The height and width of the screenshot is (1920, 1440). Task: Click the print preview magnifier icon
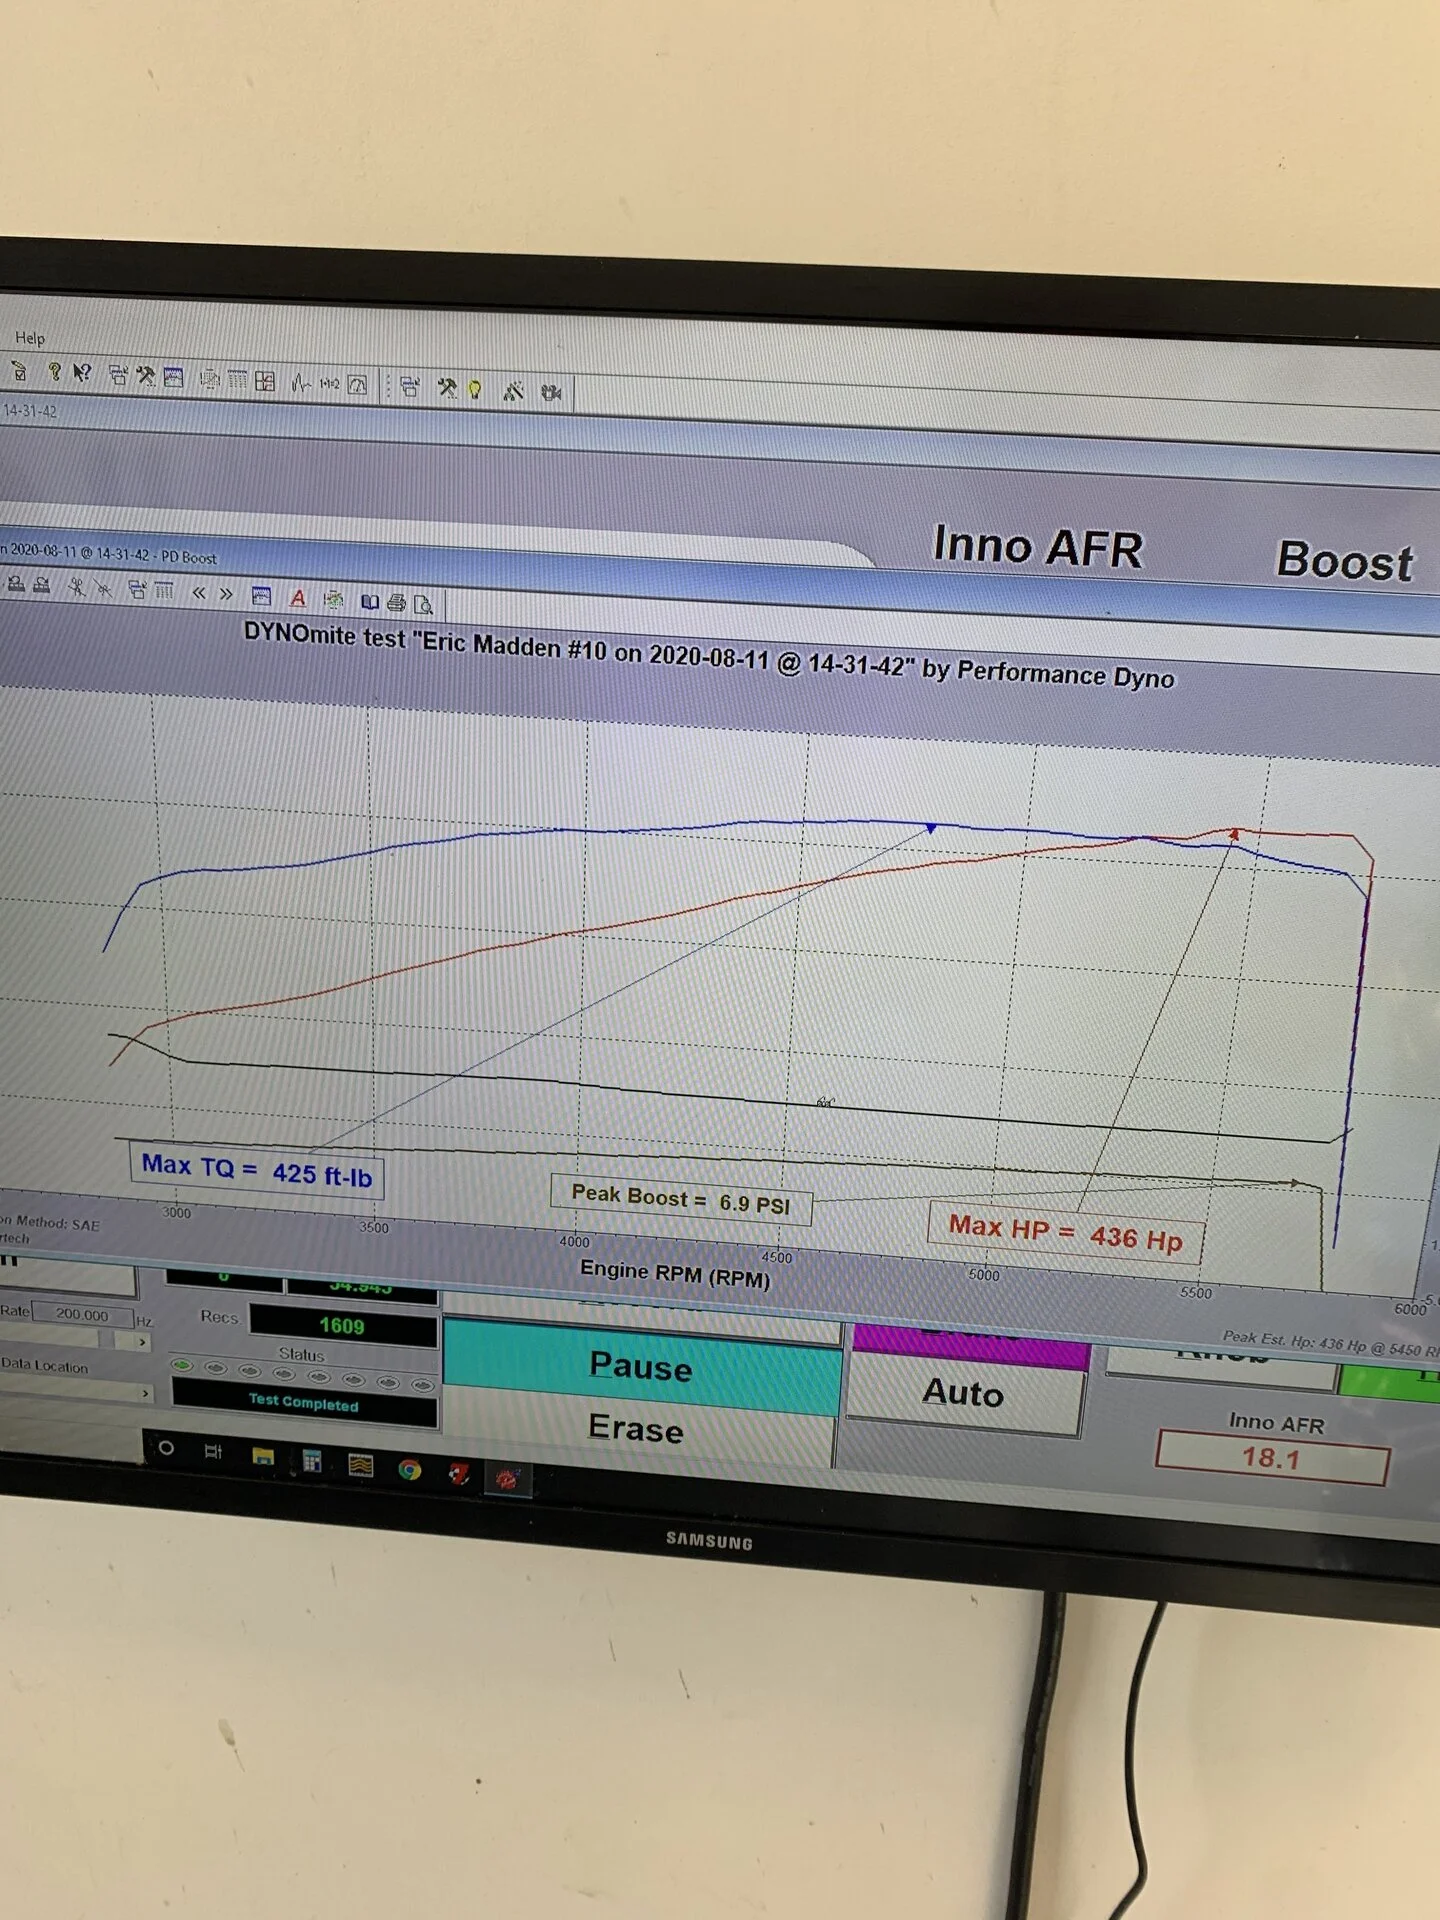(423, 604)
